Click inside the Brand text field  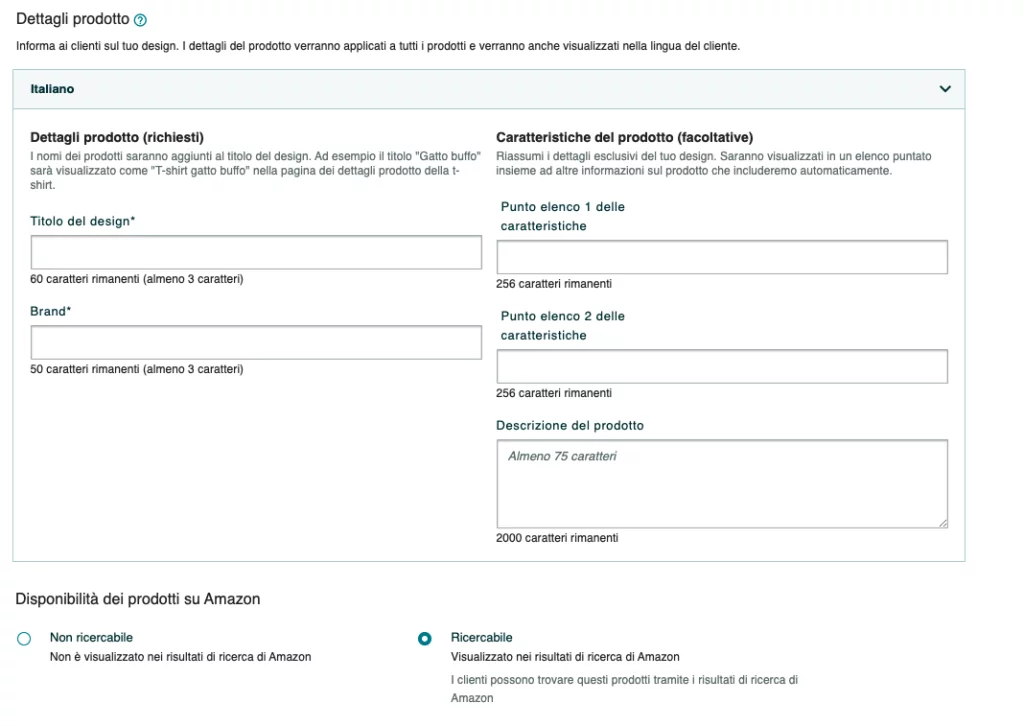[x=256, y=343]
